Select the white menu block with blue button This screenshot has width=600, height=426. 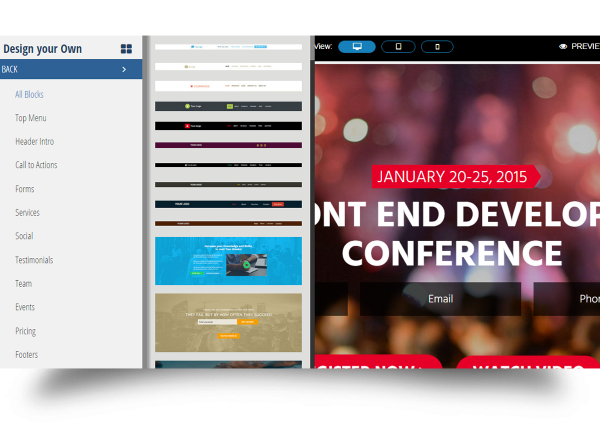click(x=228, y=47)
